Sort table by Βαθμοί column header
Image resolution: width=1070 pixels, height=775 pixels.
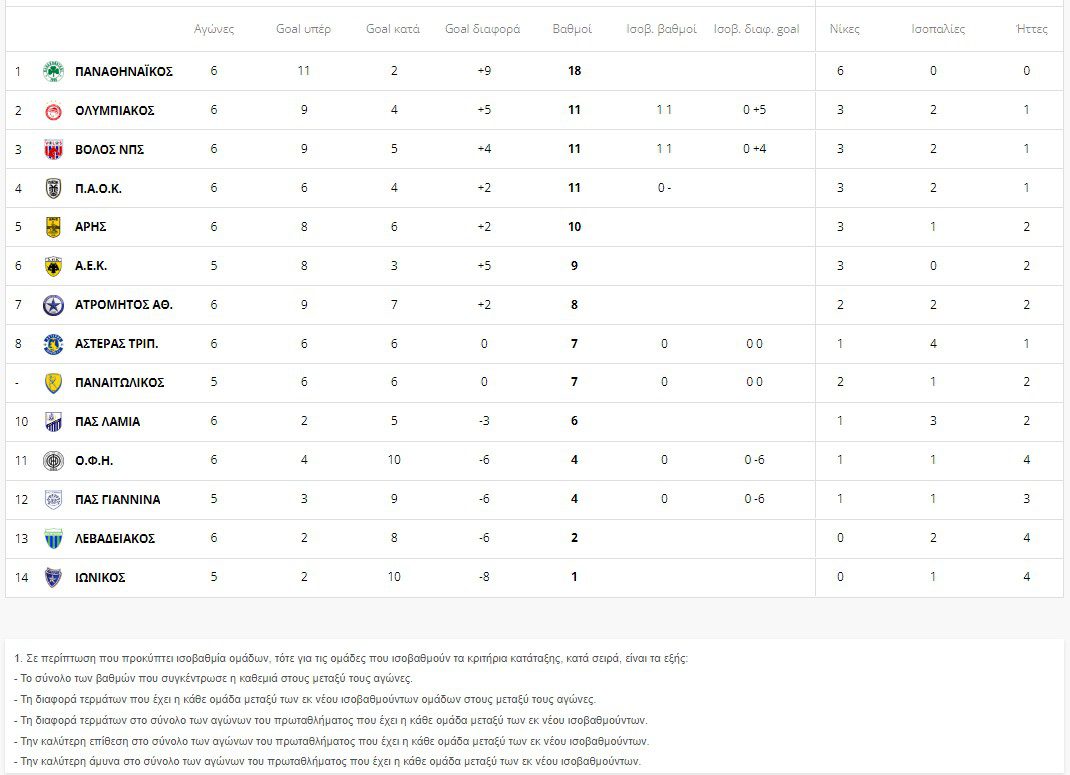point(572,29)
